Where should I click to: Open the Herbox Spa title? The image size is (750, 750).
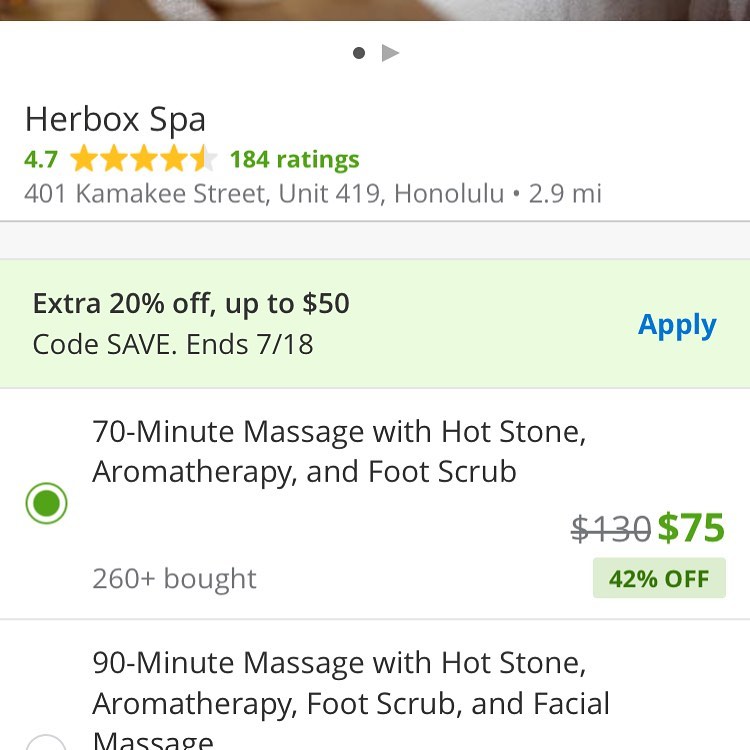point(115,120)
